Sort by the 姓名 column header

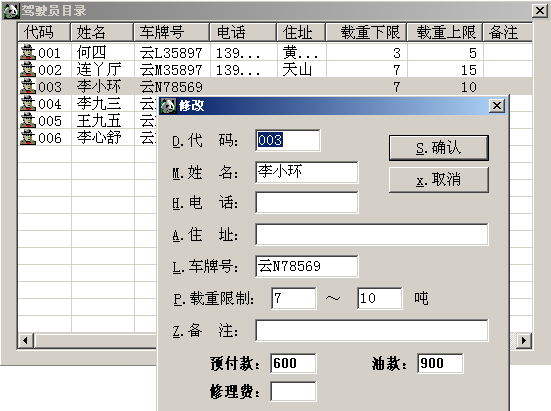click(102, 32)
